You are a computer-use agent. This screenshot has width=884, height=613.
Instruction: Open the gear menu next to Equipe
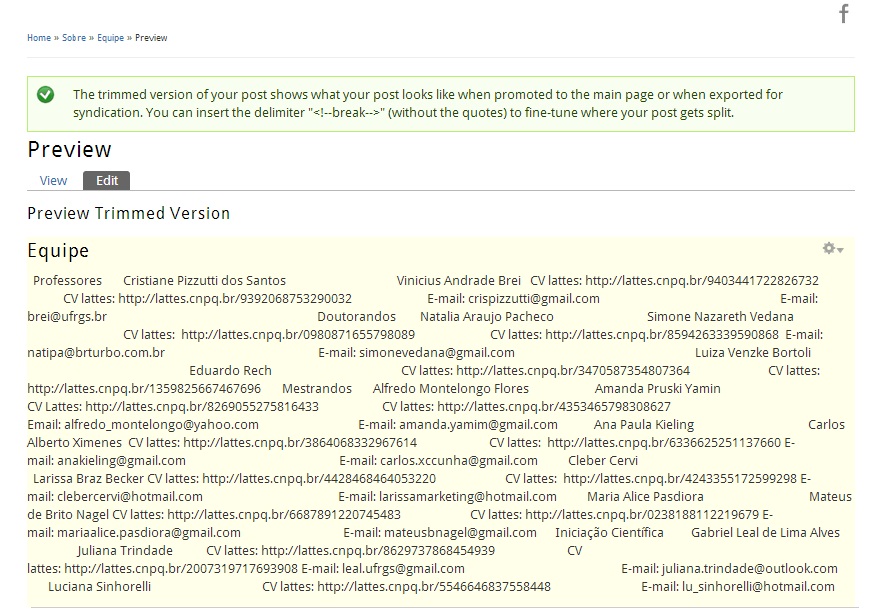832,249
